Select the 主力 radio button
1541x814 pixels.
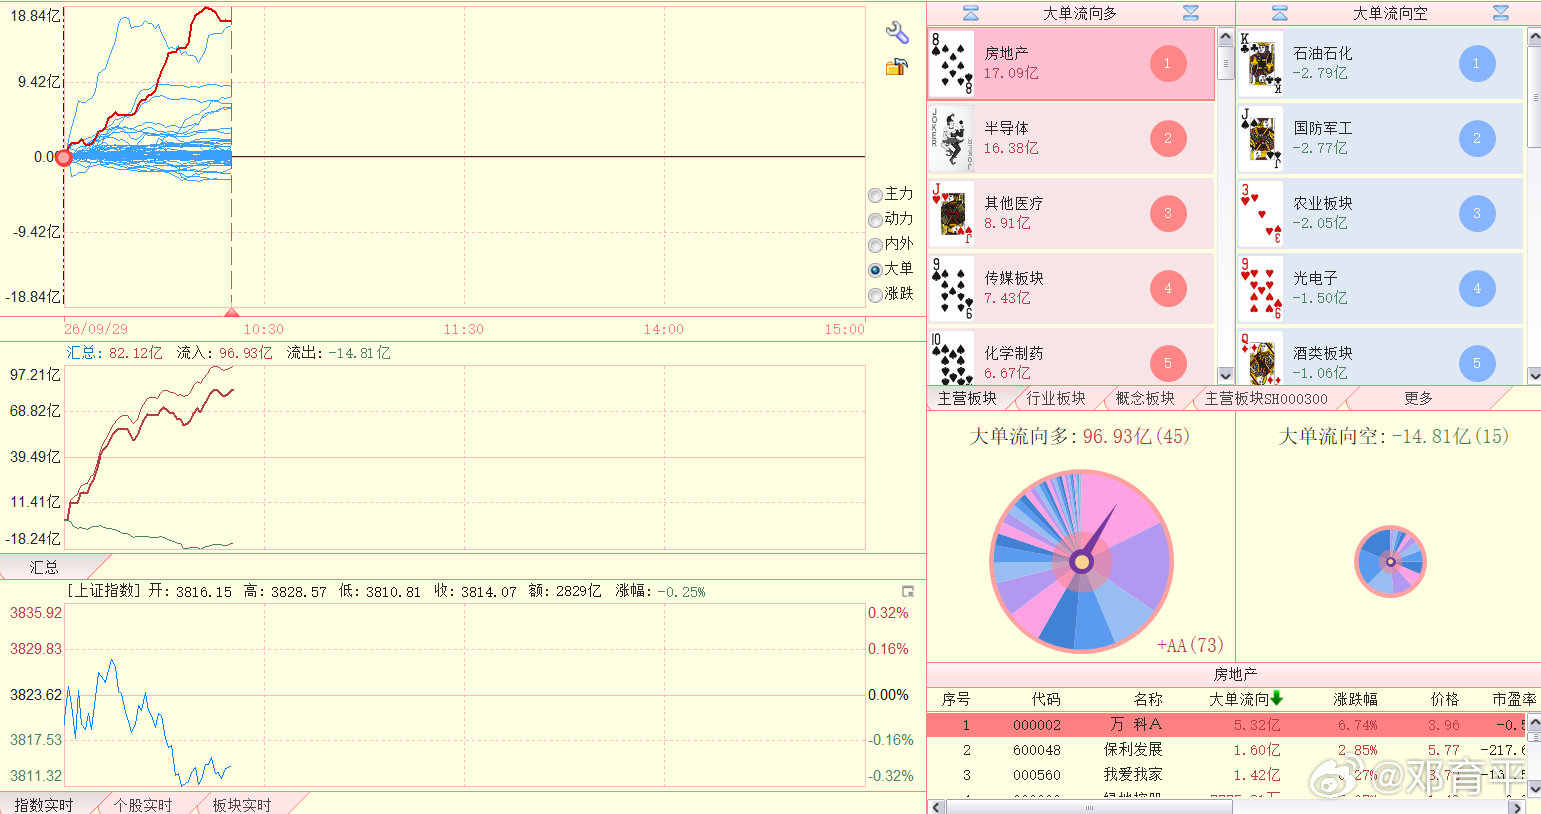[x=875, y=195]
